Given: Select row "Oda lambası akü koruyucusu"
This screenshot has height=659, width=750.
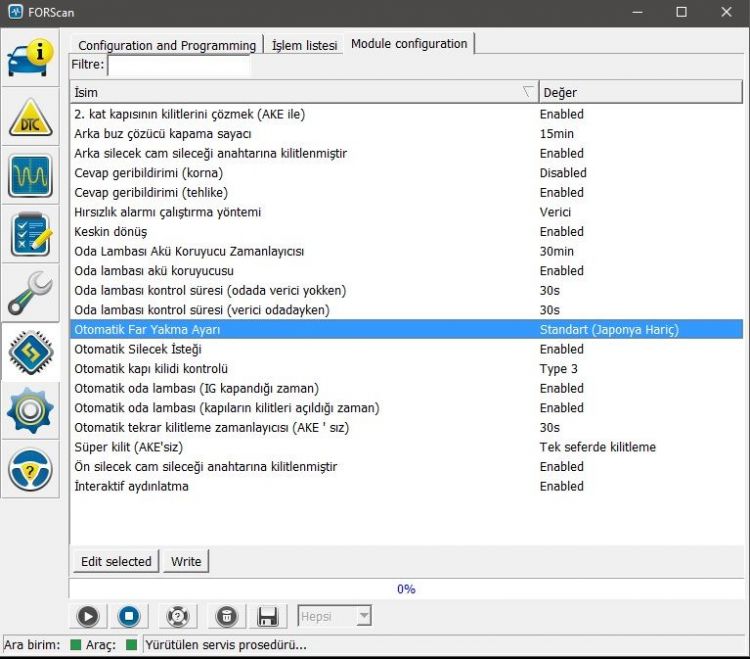Looking at the screenshot, I should coord(407,271).
